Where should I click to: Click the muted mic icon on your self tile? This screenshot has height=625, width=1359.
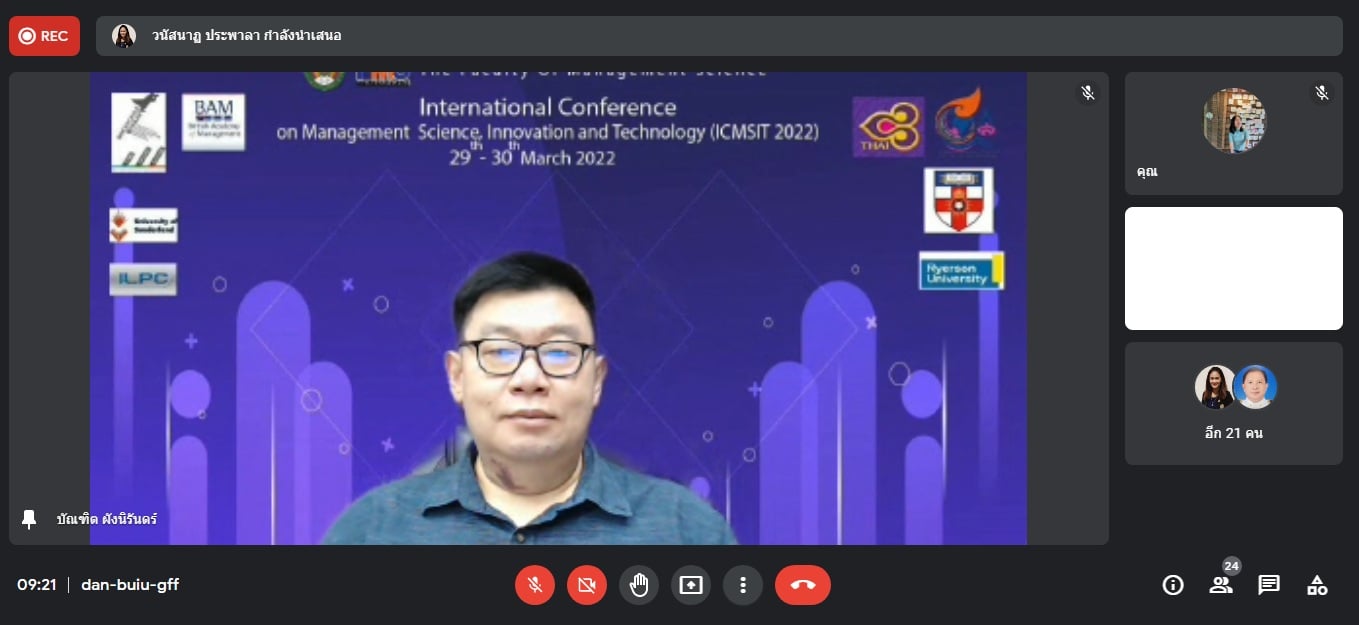[1322, 93]
